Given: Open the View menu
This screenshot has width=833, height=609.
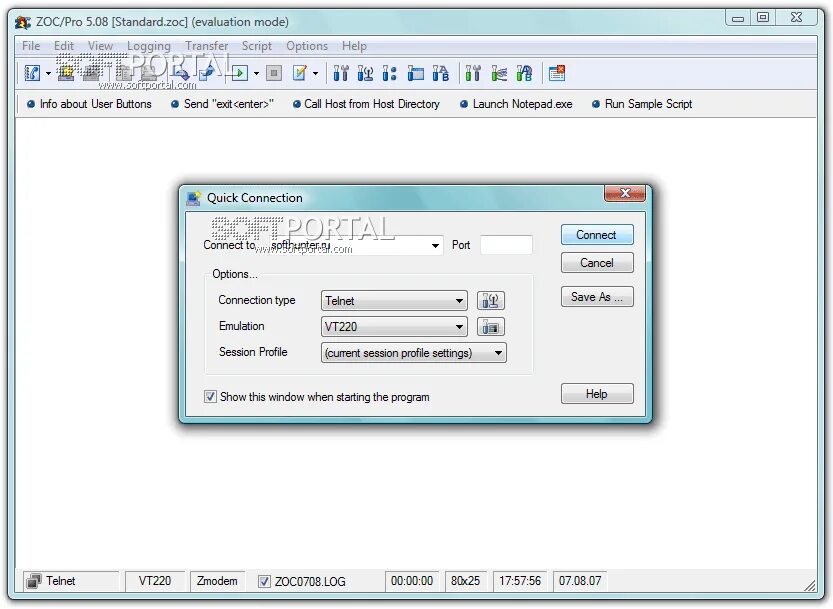Looking at the screenshot, I should pos(100,46).
